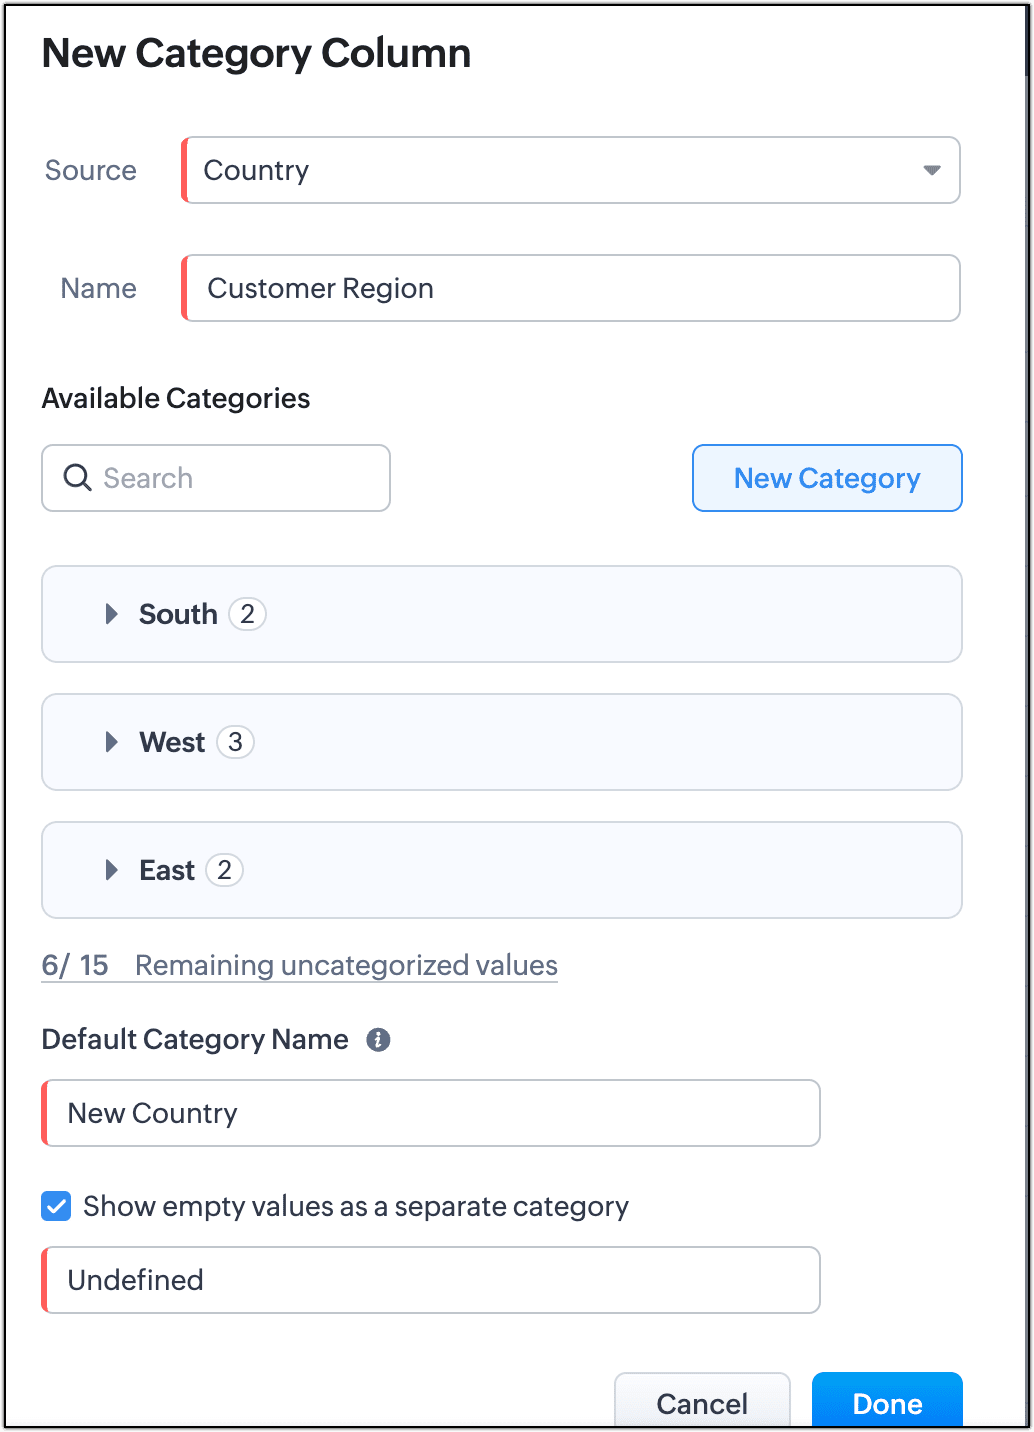Click the Default Category Name info icon
The width and height of the screenshot is (1034, 1432).
(378, 1040)
